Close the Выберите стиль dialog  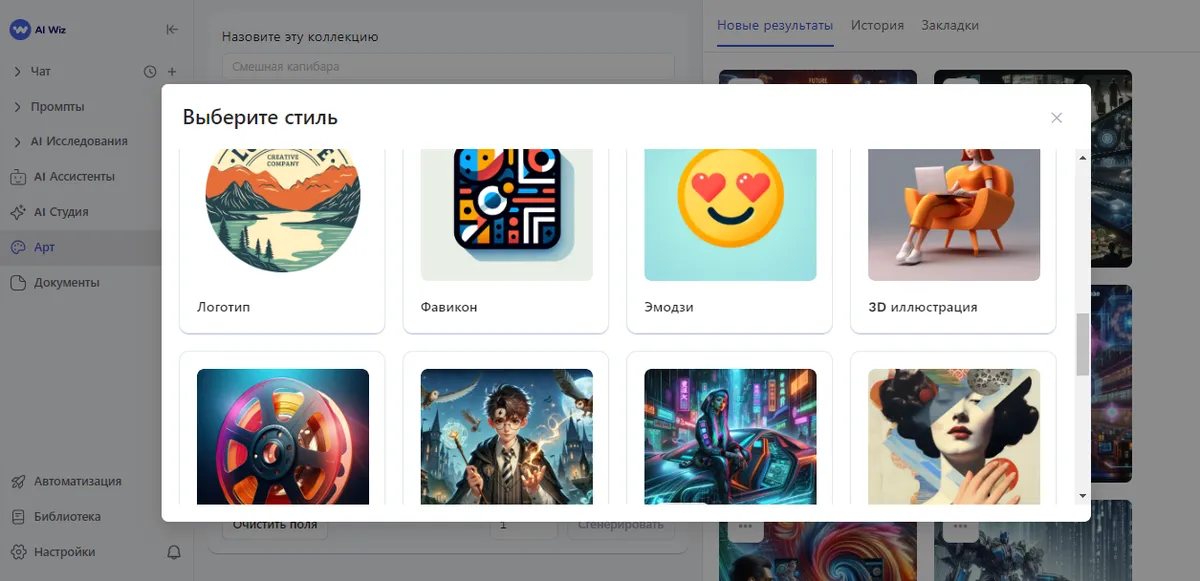click(x=1056, y=118)
